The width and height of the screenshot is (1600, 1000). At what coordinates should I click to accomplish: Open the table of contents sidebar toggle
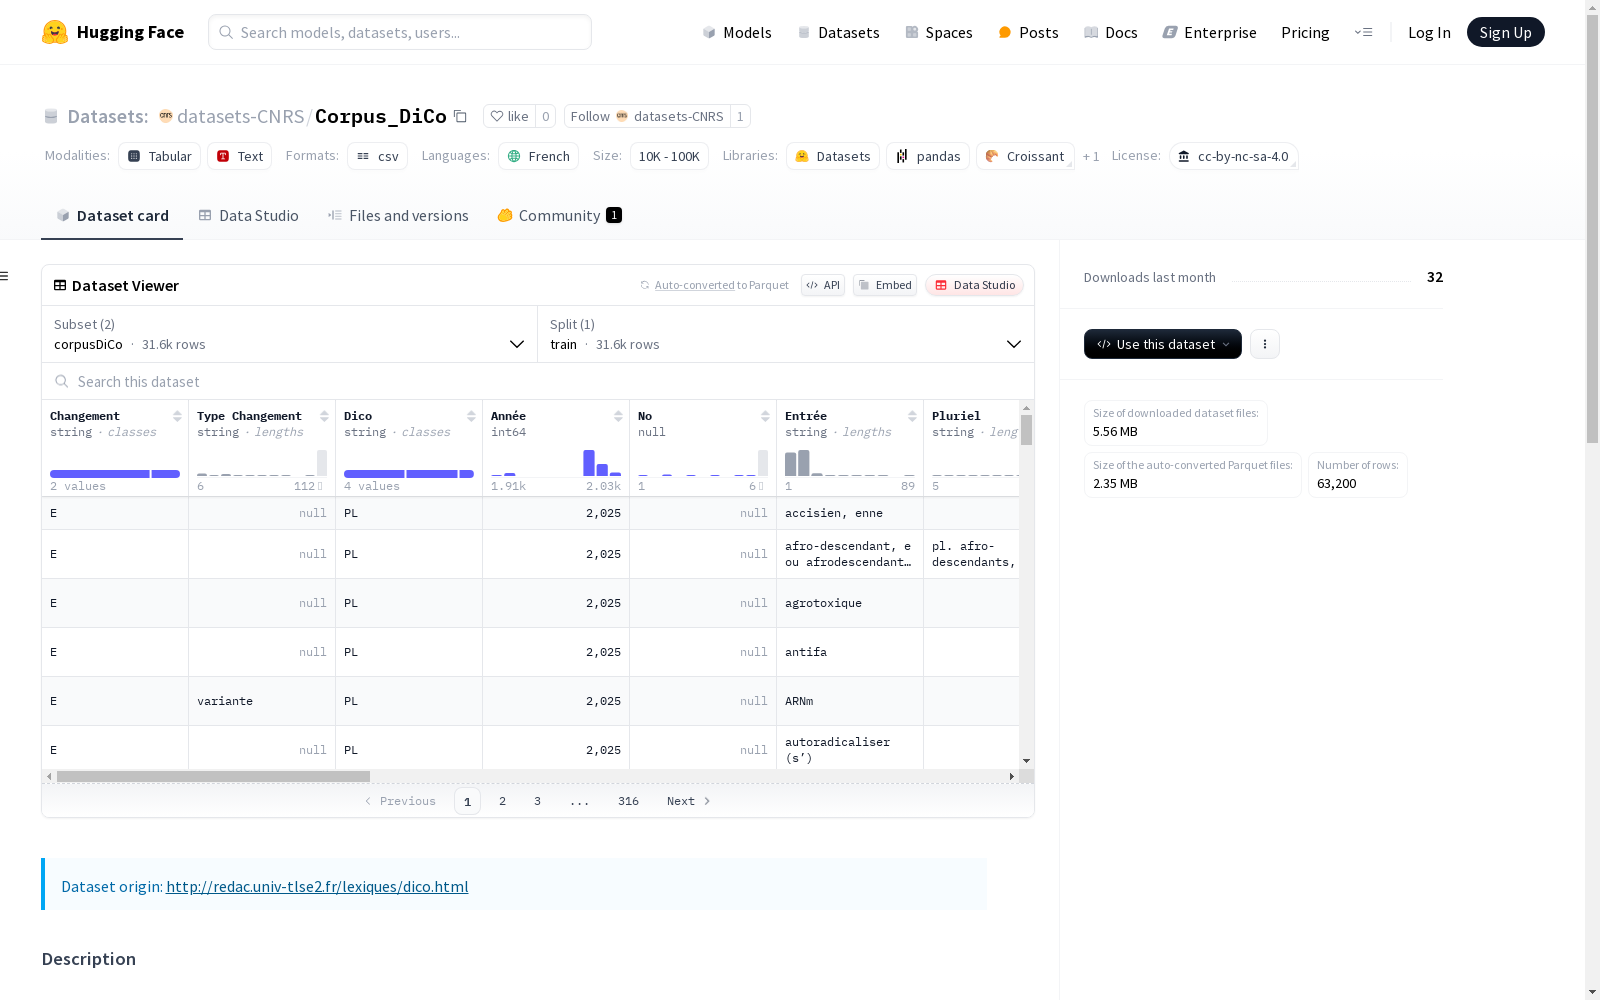(x=5, y=276)
